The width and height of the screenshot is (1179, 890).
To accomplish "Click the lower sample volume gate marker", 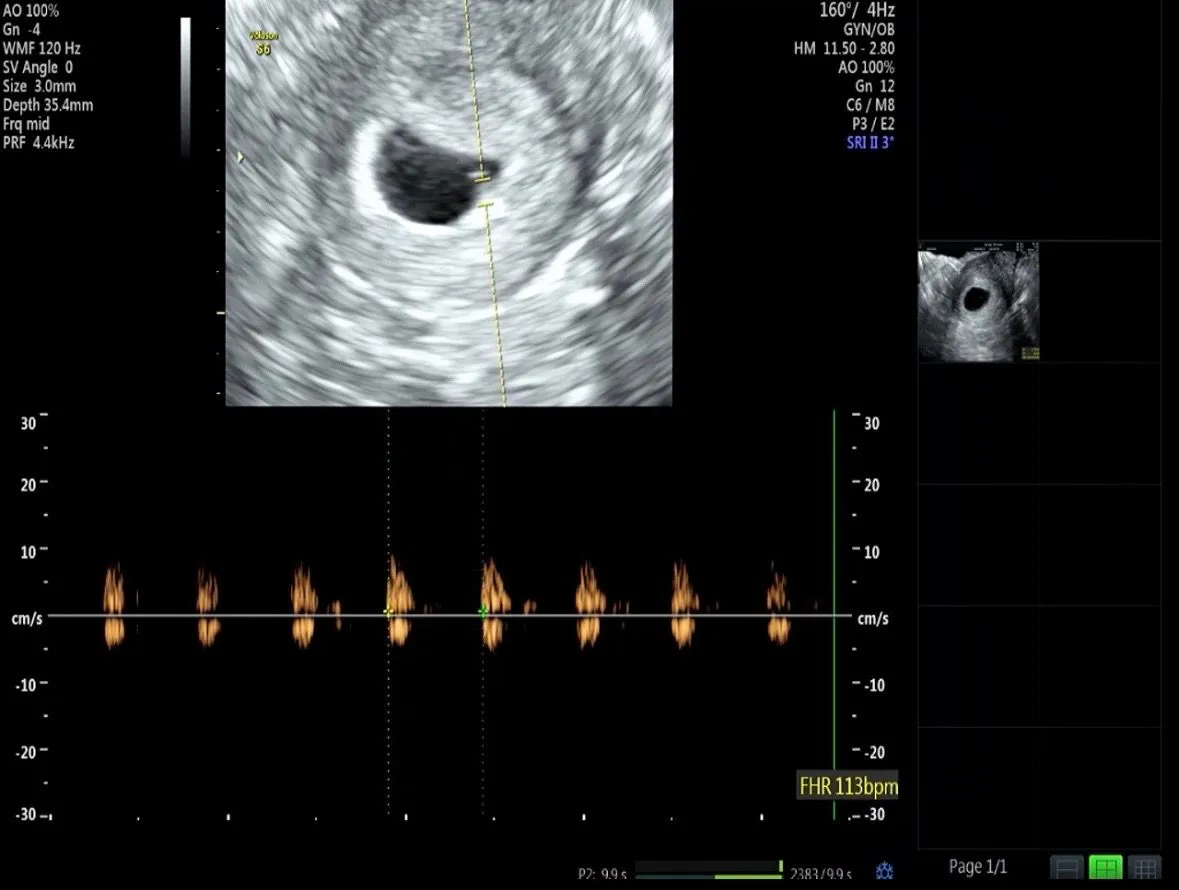I will coord(486,204).
